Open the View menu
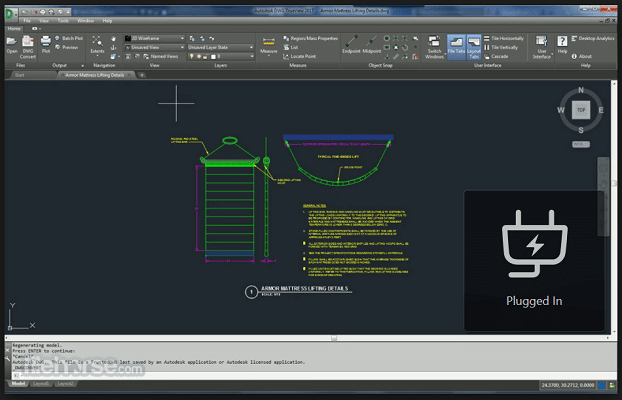Screen dimensions: 622x400 click(x=44, y=21)
